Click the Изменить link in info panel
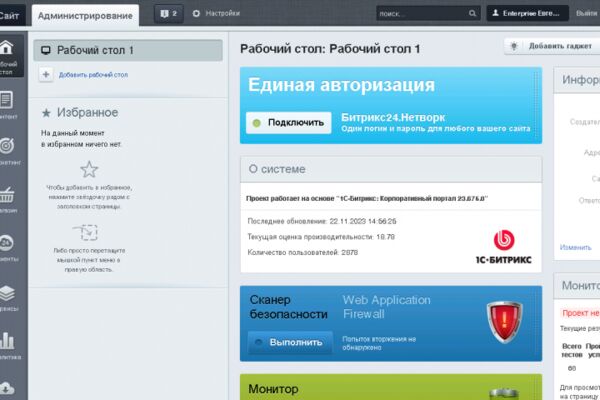 point(576,247)
